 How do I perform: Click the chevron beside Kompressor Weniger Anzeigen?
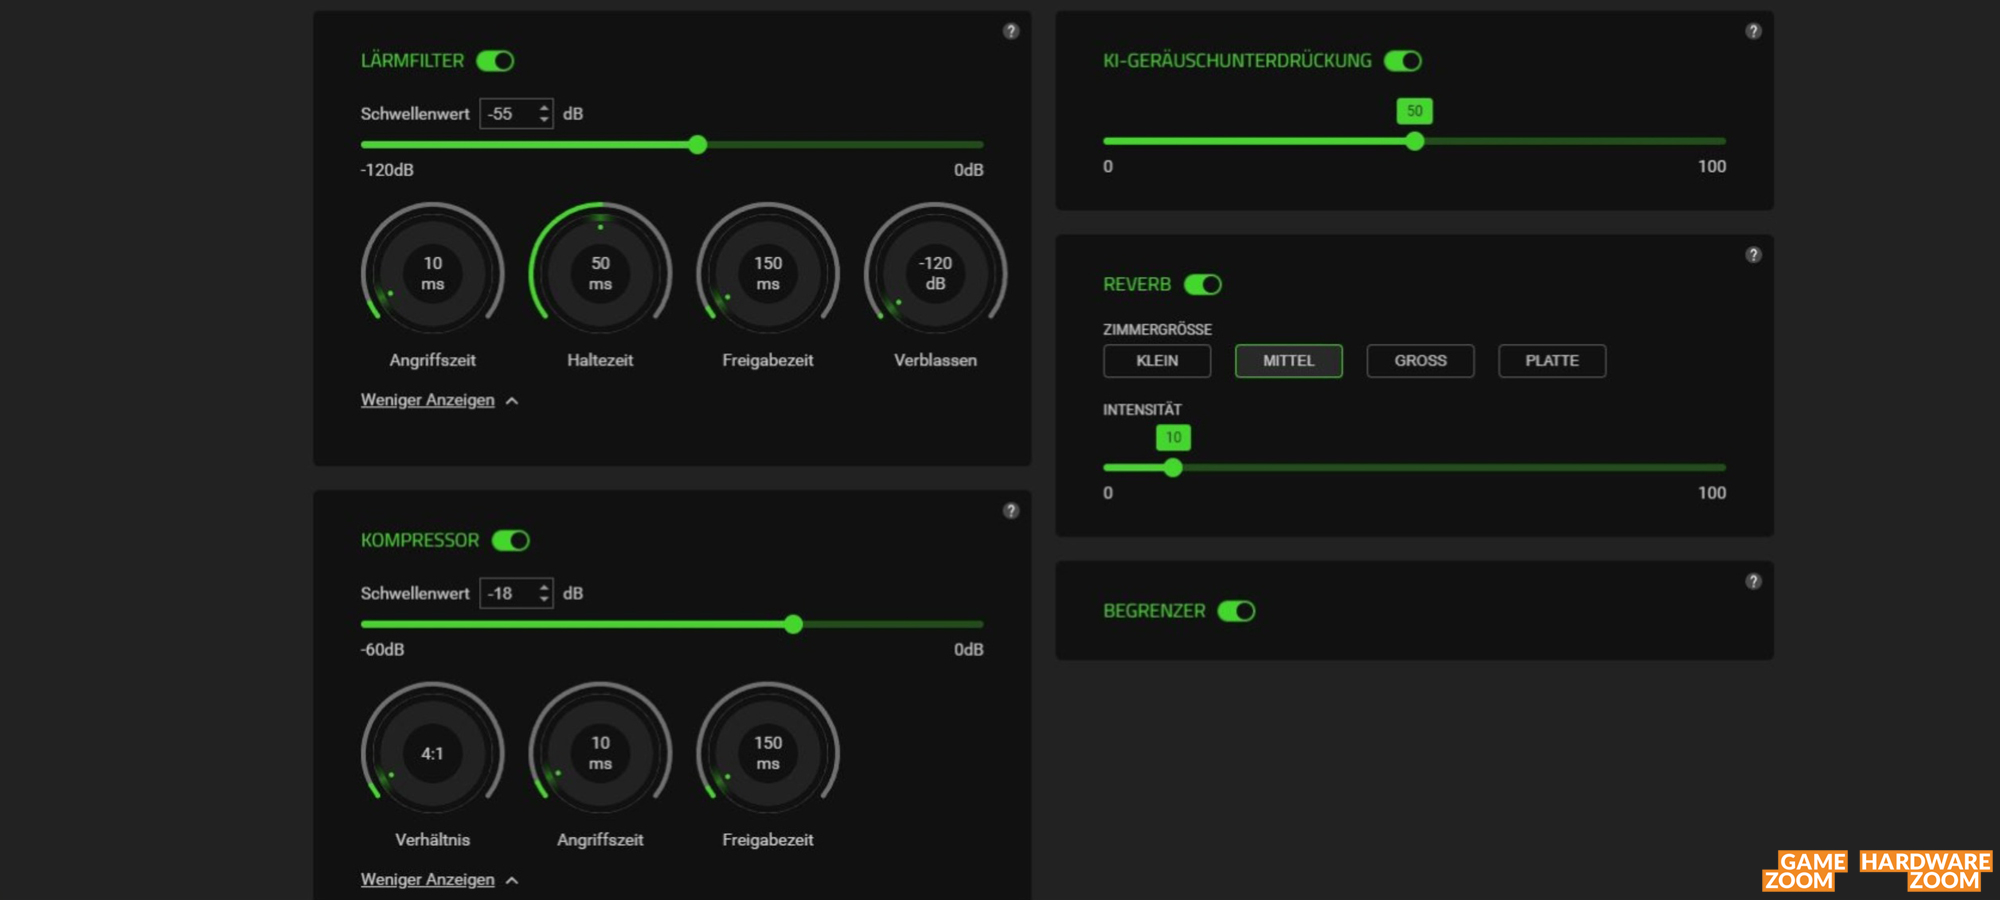point(512,881)
